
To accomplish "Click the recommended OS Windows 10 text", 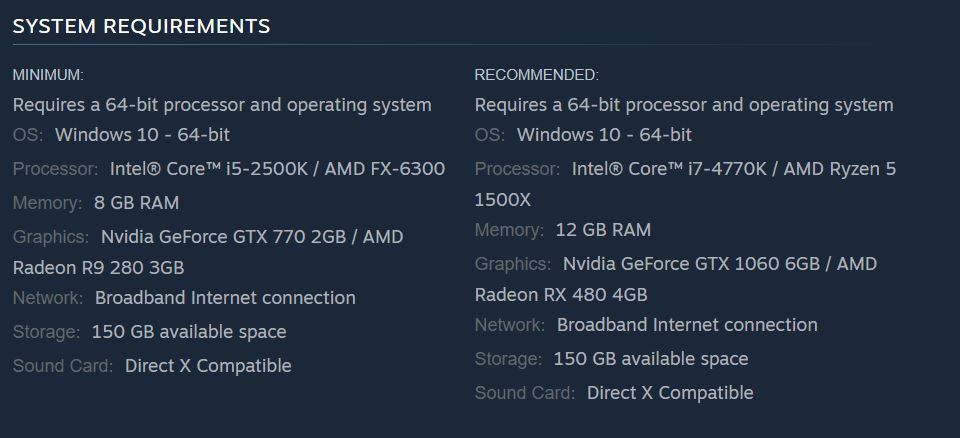I will [604, 135].
